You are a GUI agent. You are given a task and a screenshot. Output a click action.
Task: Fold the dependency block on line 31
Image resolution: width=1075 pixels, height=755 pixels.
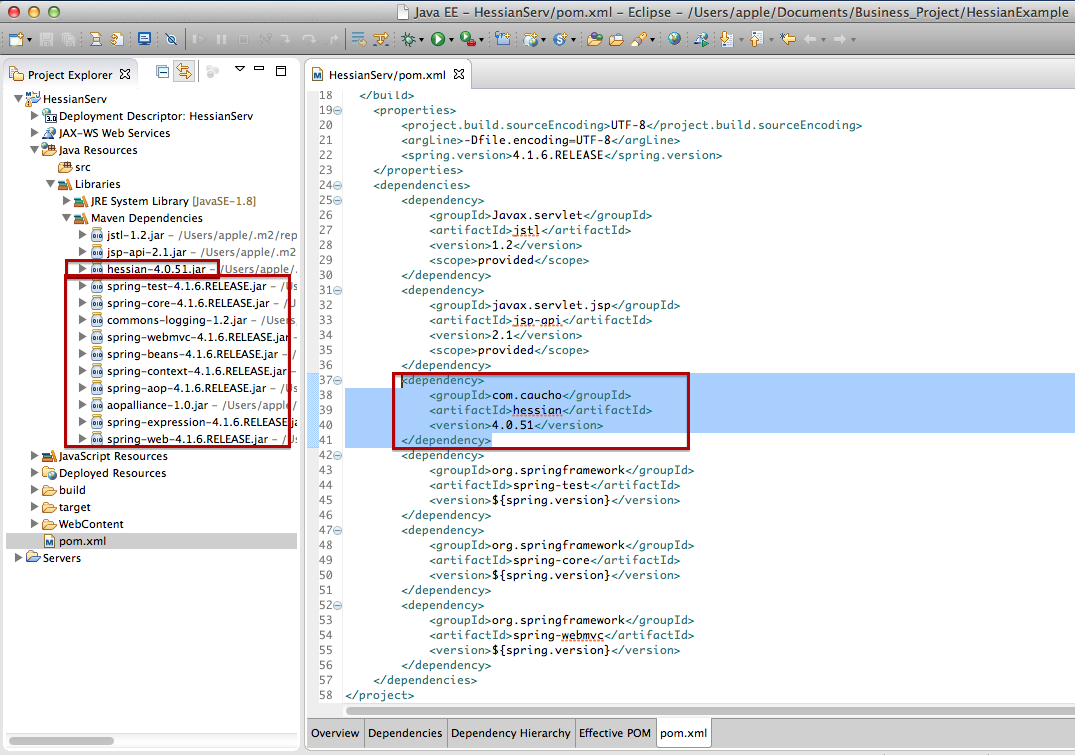pyautogui.click(x=338, y=290)
